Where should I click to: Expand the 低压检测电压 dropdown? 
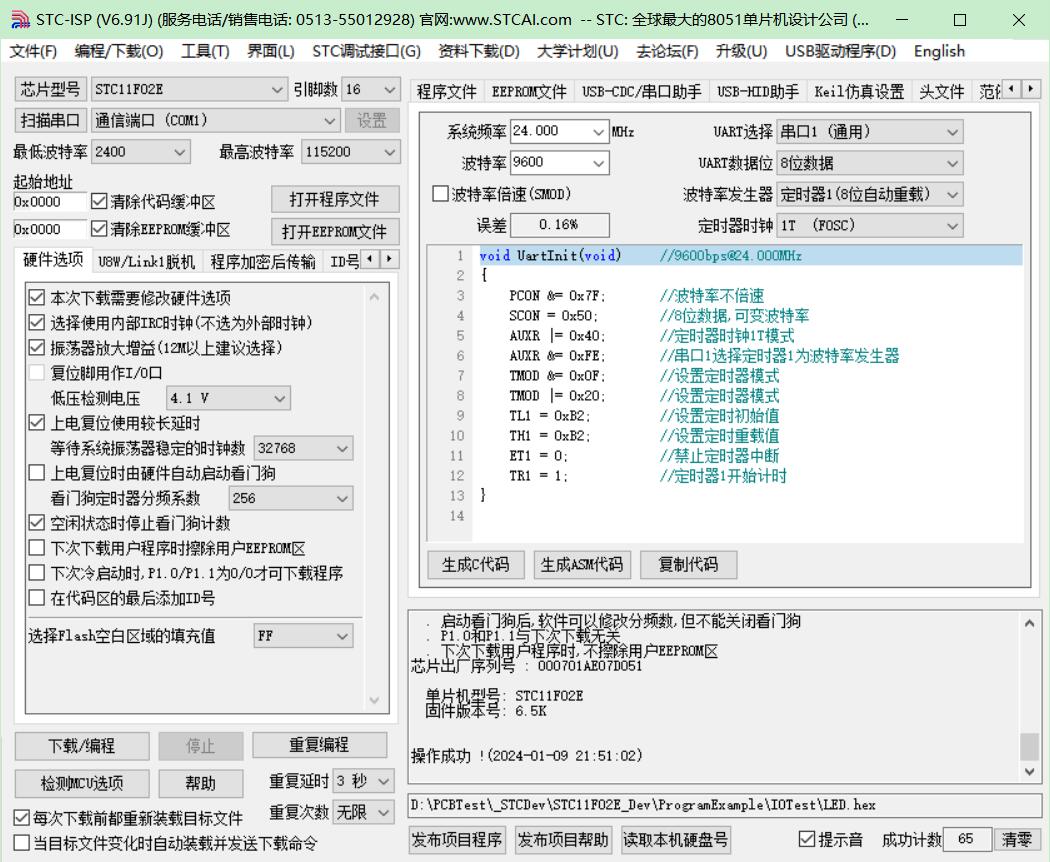[x=228, y=399]
